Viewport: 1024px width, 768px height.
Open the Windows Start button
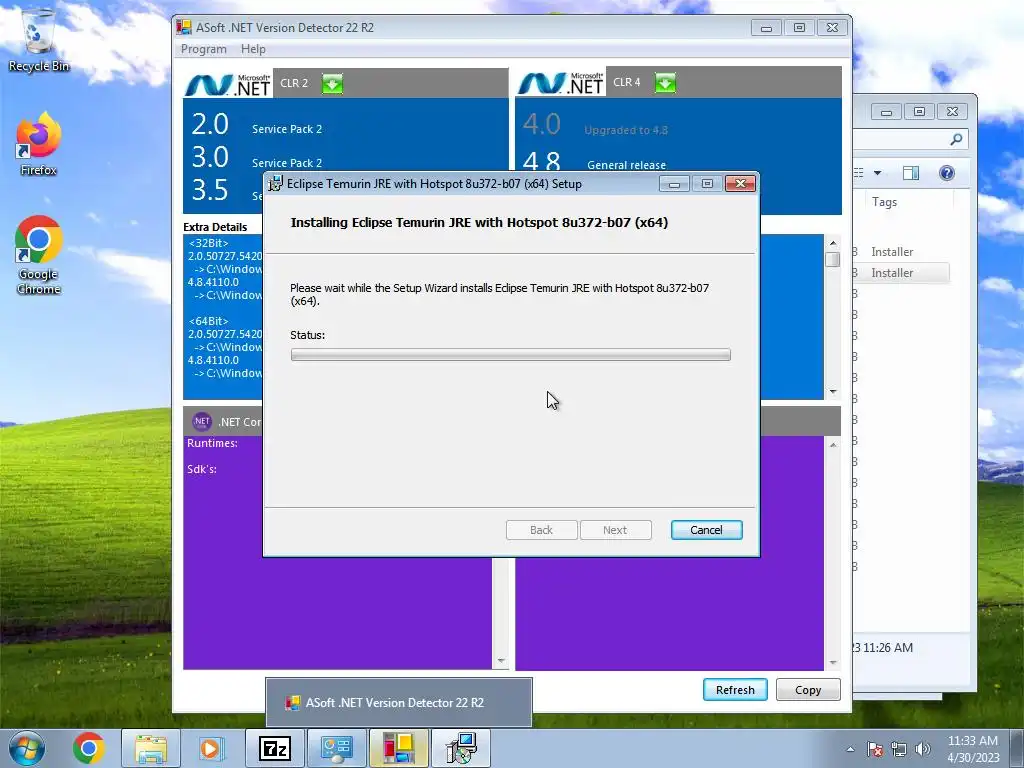click(26, 748)
